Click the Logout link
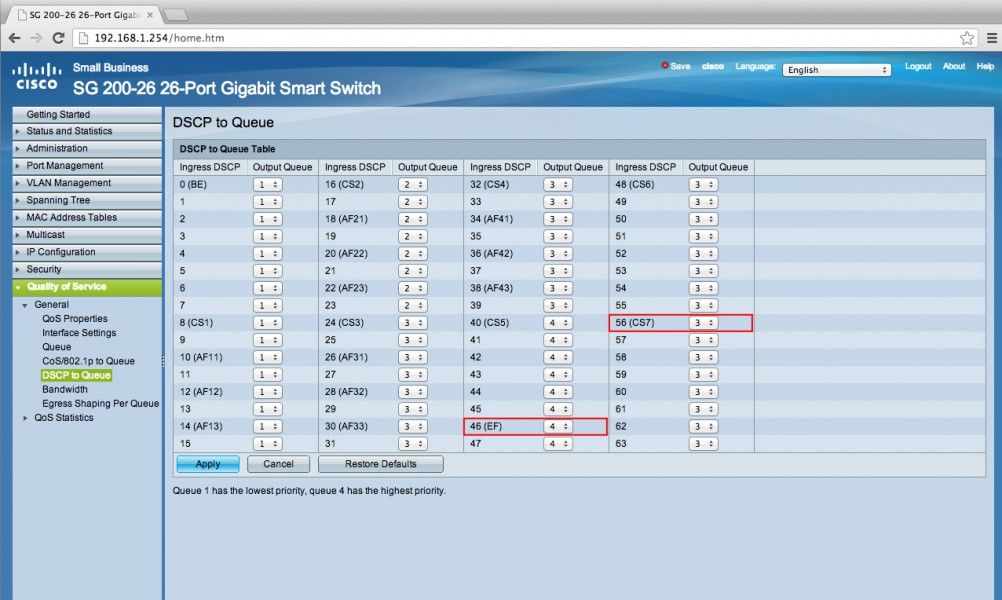Screen dimensions: 1002x600 [x=918, y=66]
